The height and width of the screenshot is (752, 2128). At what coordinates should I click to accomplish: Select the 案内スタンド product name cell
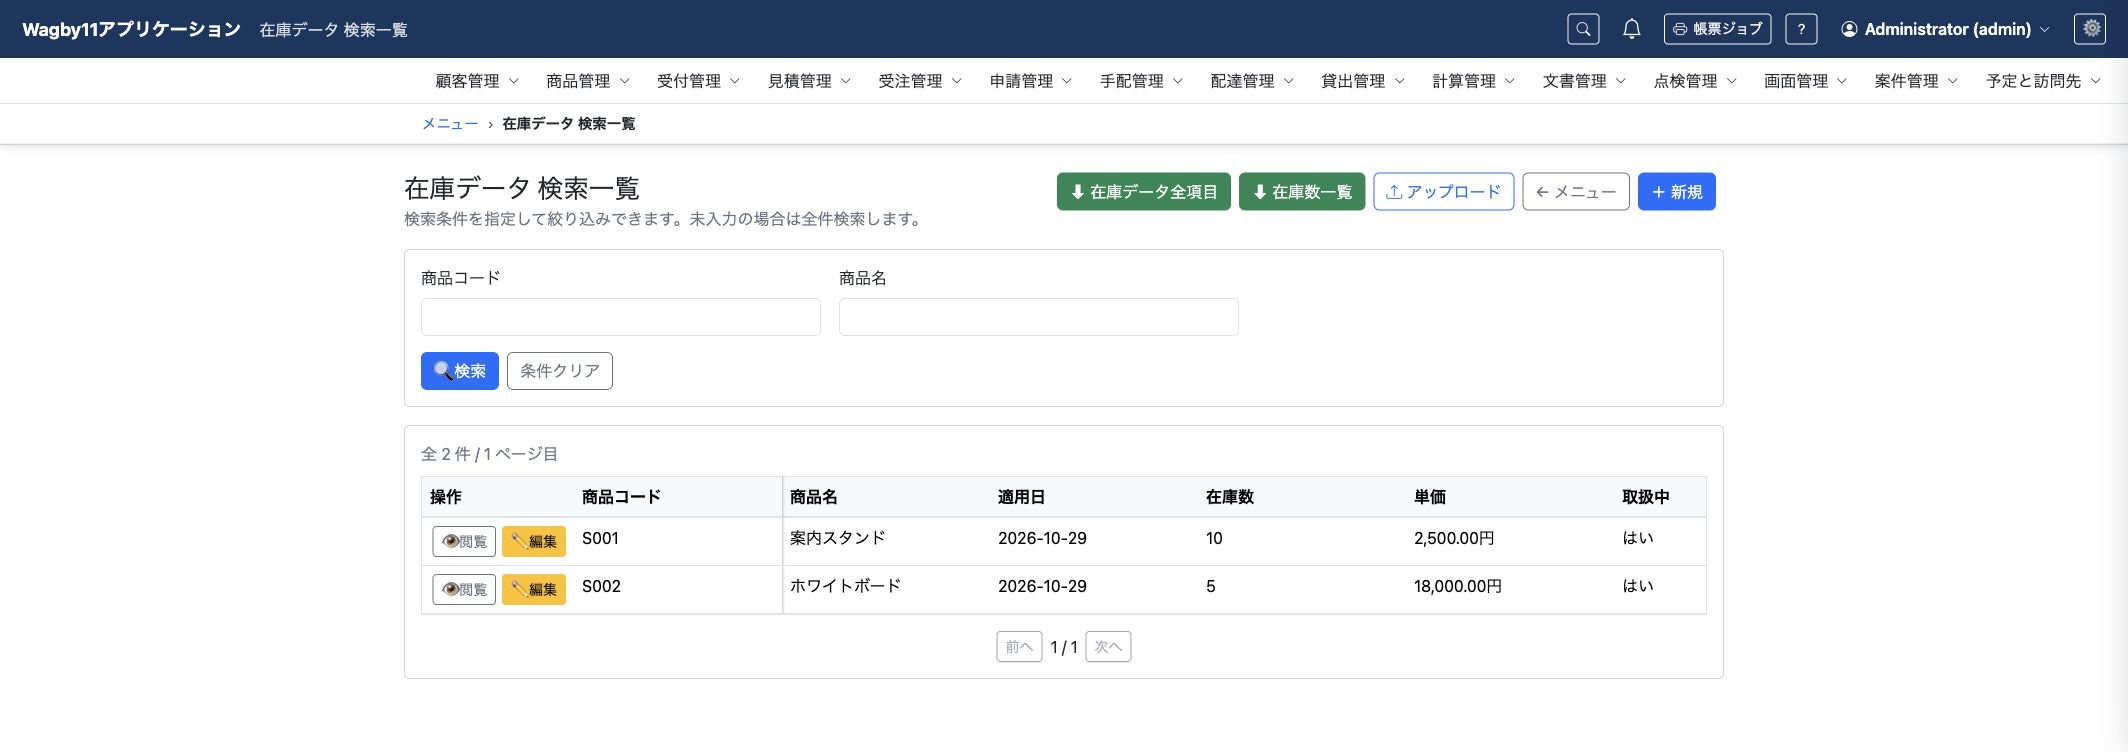pos(838,538)
